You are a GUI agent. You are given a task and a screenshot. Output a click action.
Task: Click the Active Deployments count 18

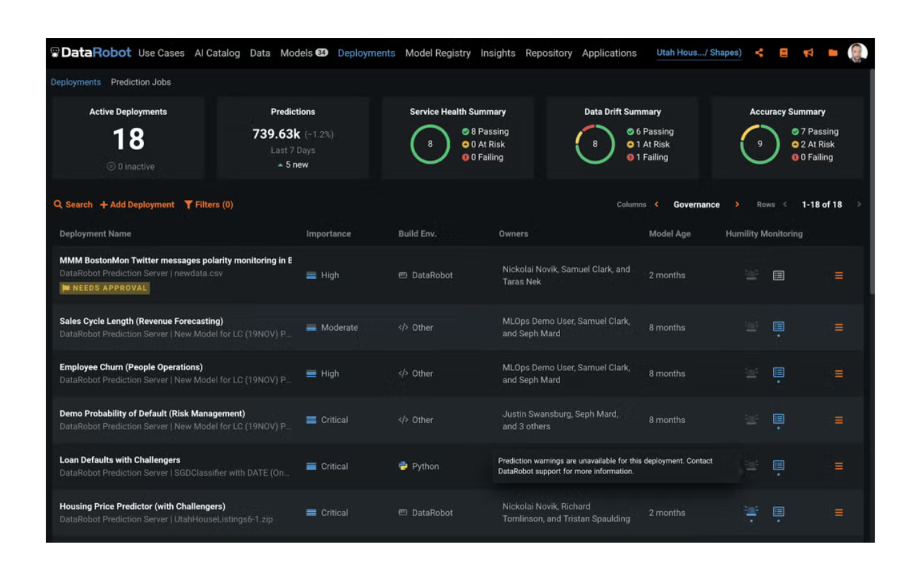(128, 139)
